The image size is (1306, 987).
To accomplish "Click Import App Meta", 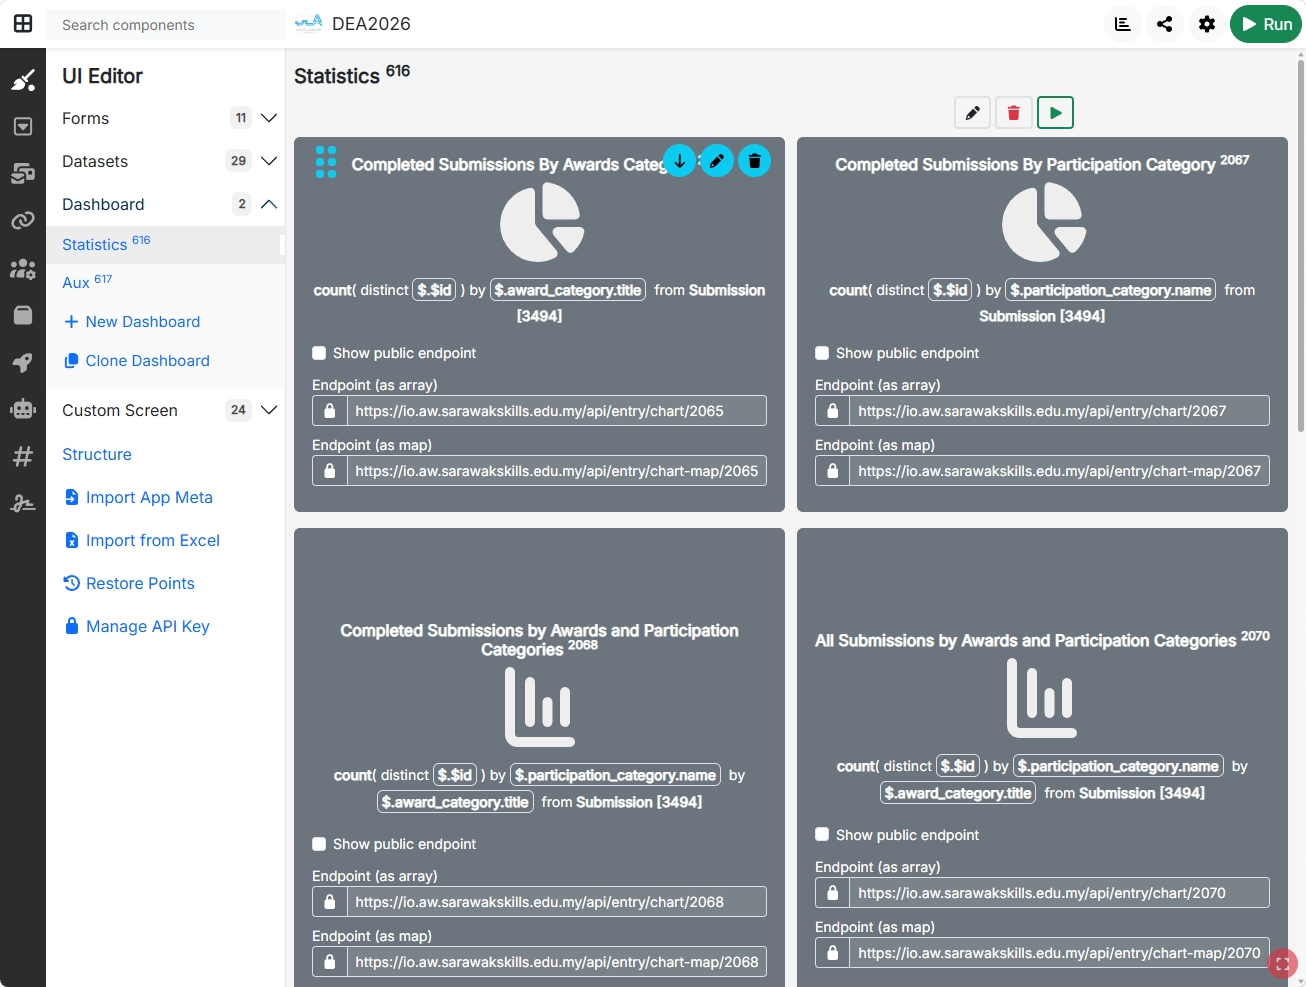I will (138, 497).
